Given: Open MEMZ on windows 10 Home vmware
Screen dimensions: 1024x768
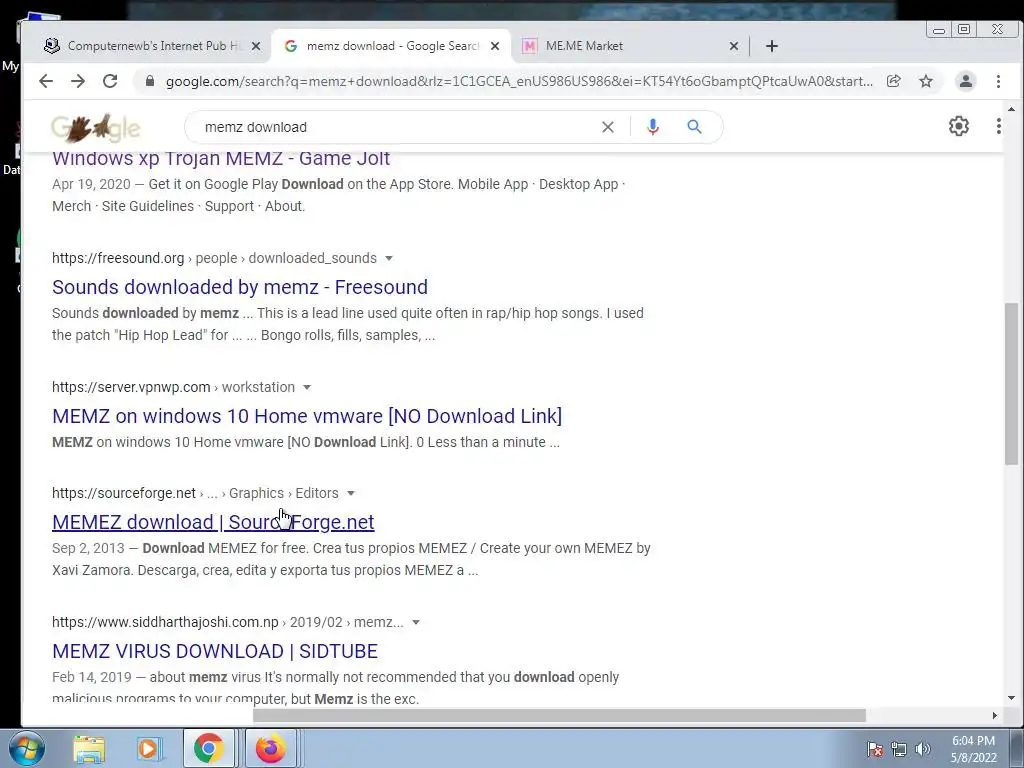Looking at the screenshot, I should (307, 416).
